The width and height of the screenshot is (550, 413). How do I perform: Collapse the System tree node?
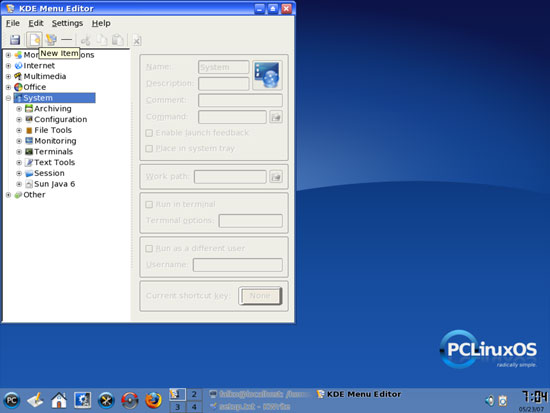(x=8, y=98)
